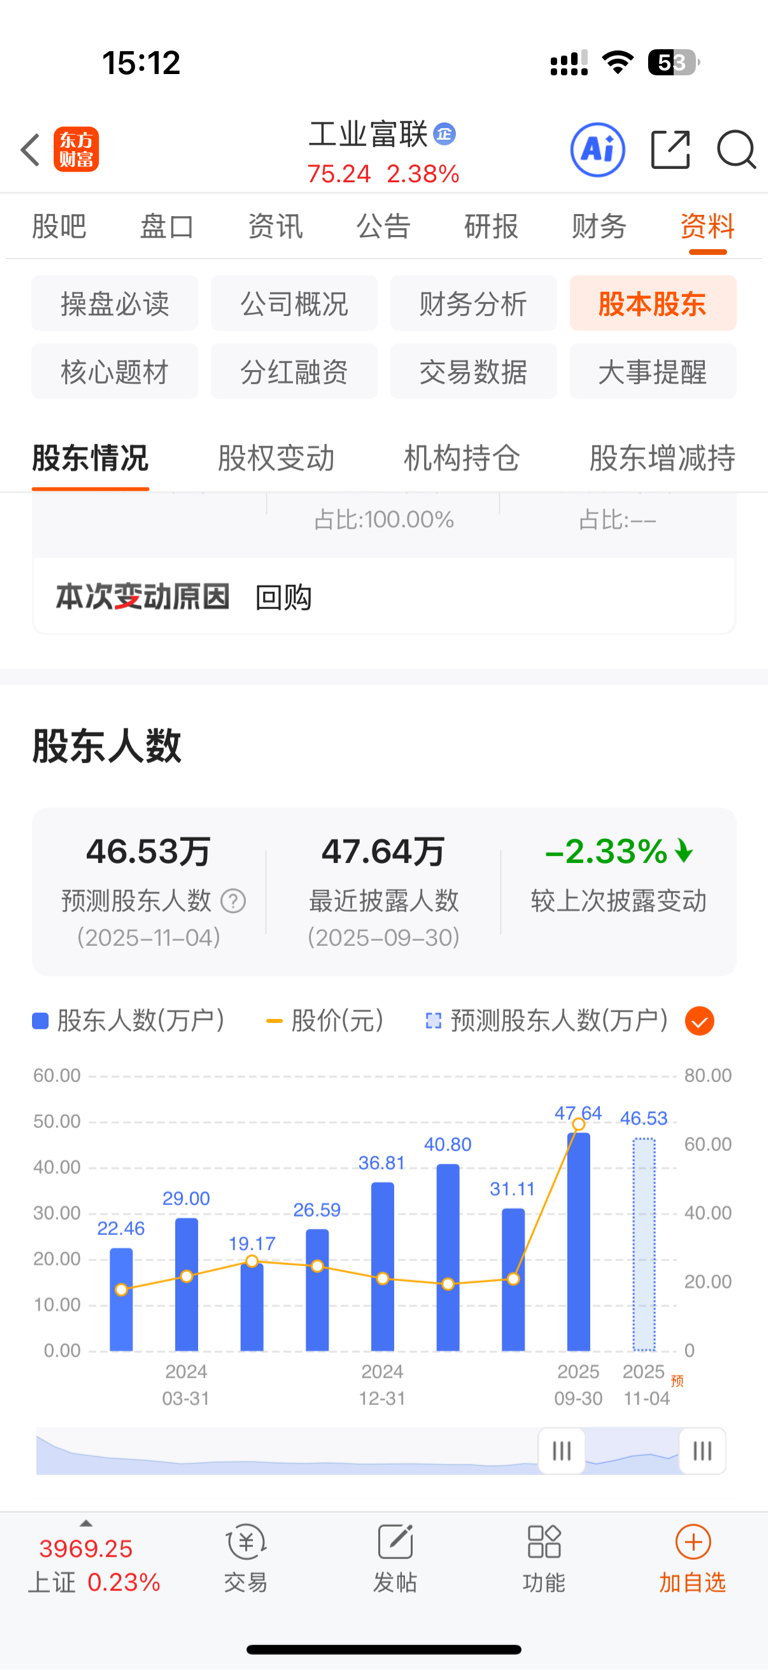
Task: Grab the left range slider handle
Action: (x=561, y=1450)
